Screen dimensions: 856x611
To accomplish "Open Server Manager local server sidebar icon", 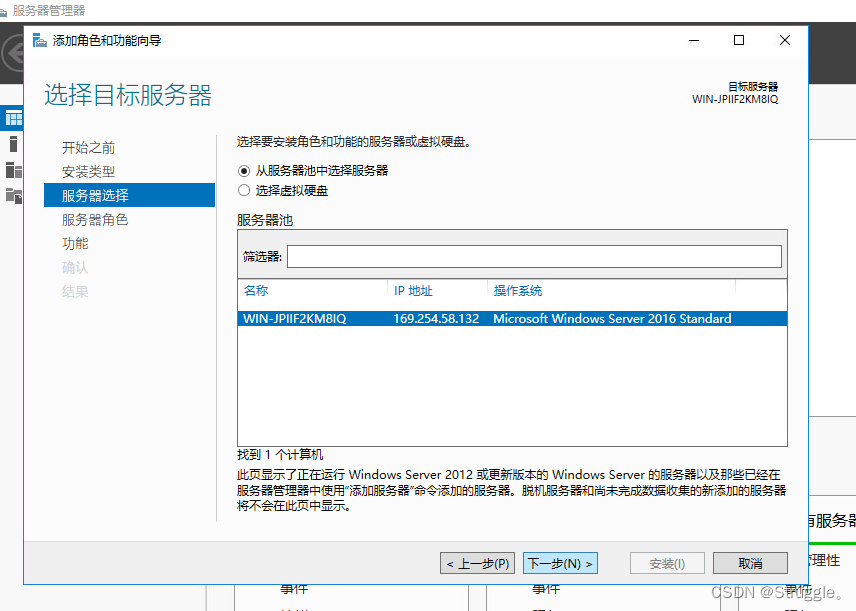I will [x=14, y=144].
